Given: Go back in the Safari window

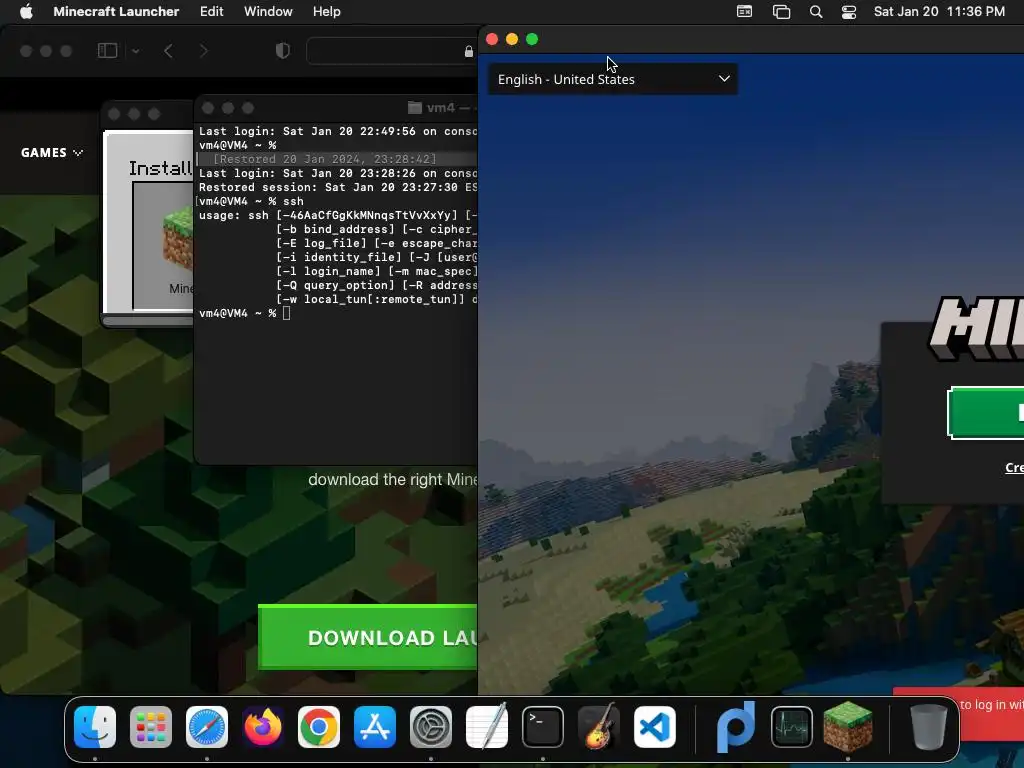Looking at the screenshot, I should pyautogui.click(x=168, y=51).
